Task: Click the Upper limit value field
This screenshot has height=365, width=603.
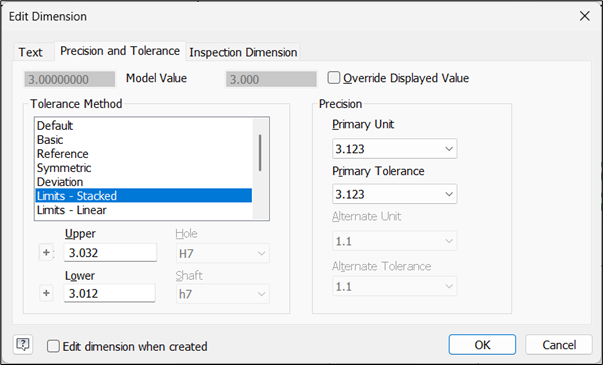Action: point(110,253)
